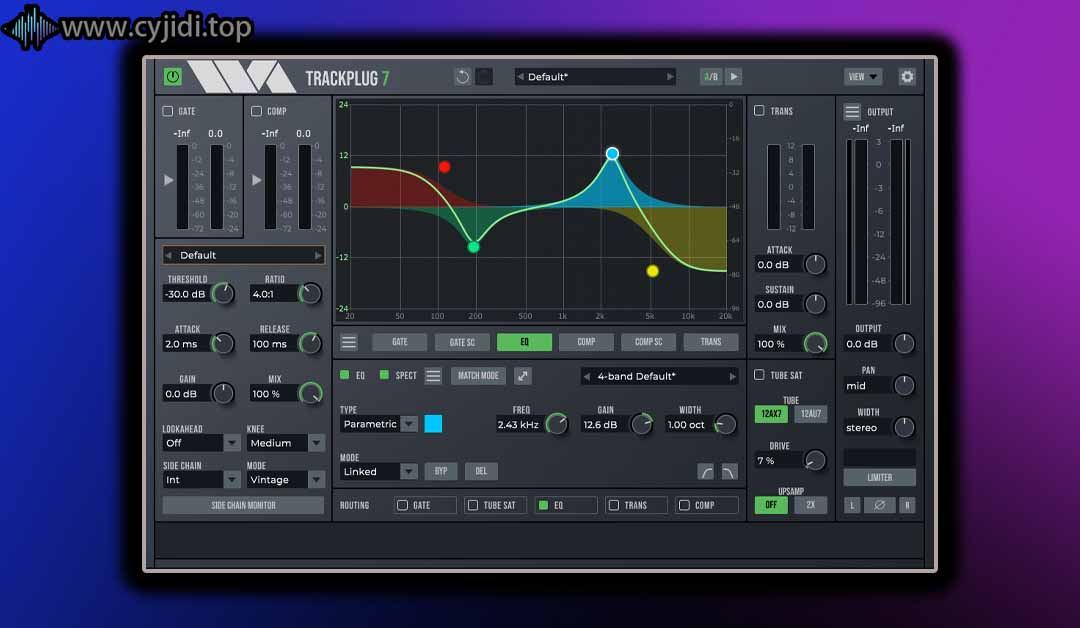Open the hamburger menu beside SPECT

433,376
